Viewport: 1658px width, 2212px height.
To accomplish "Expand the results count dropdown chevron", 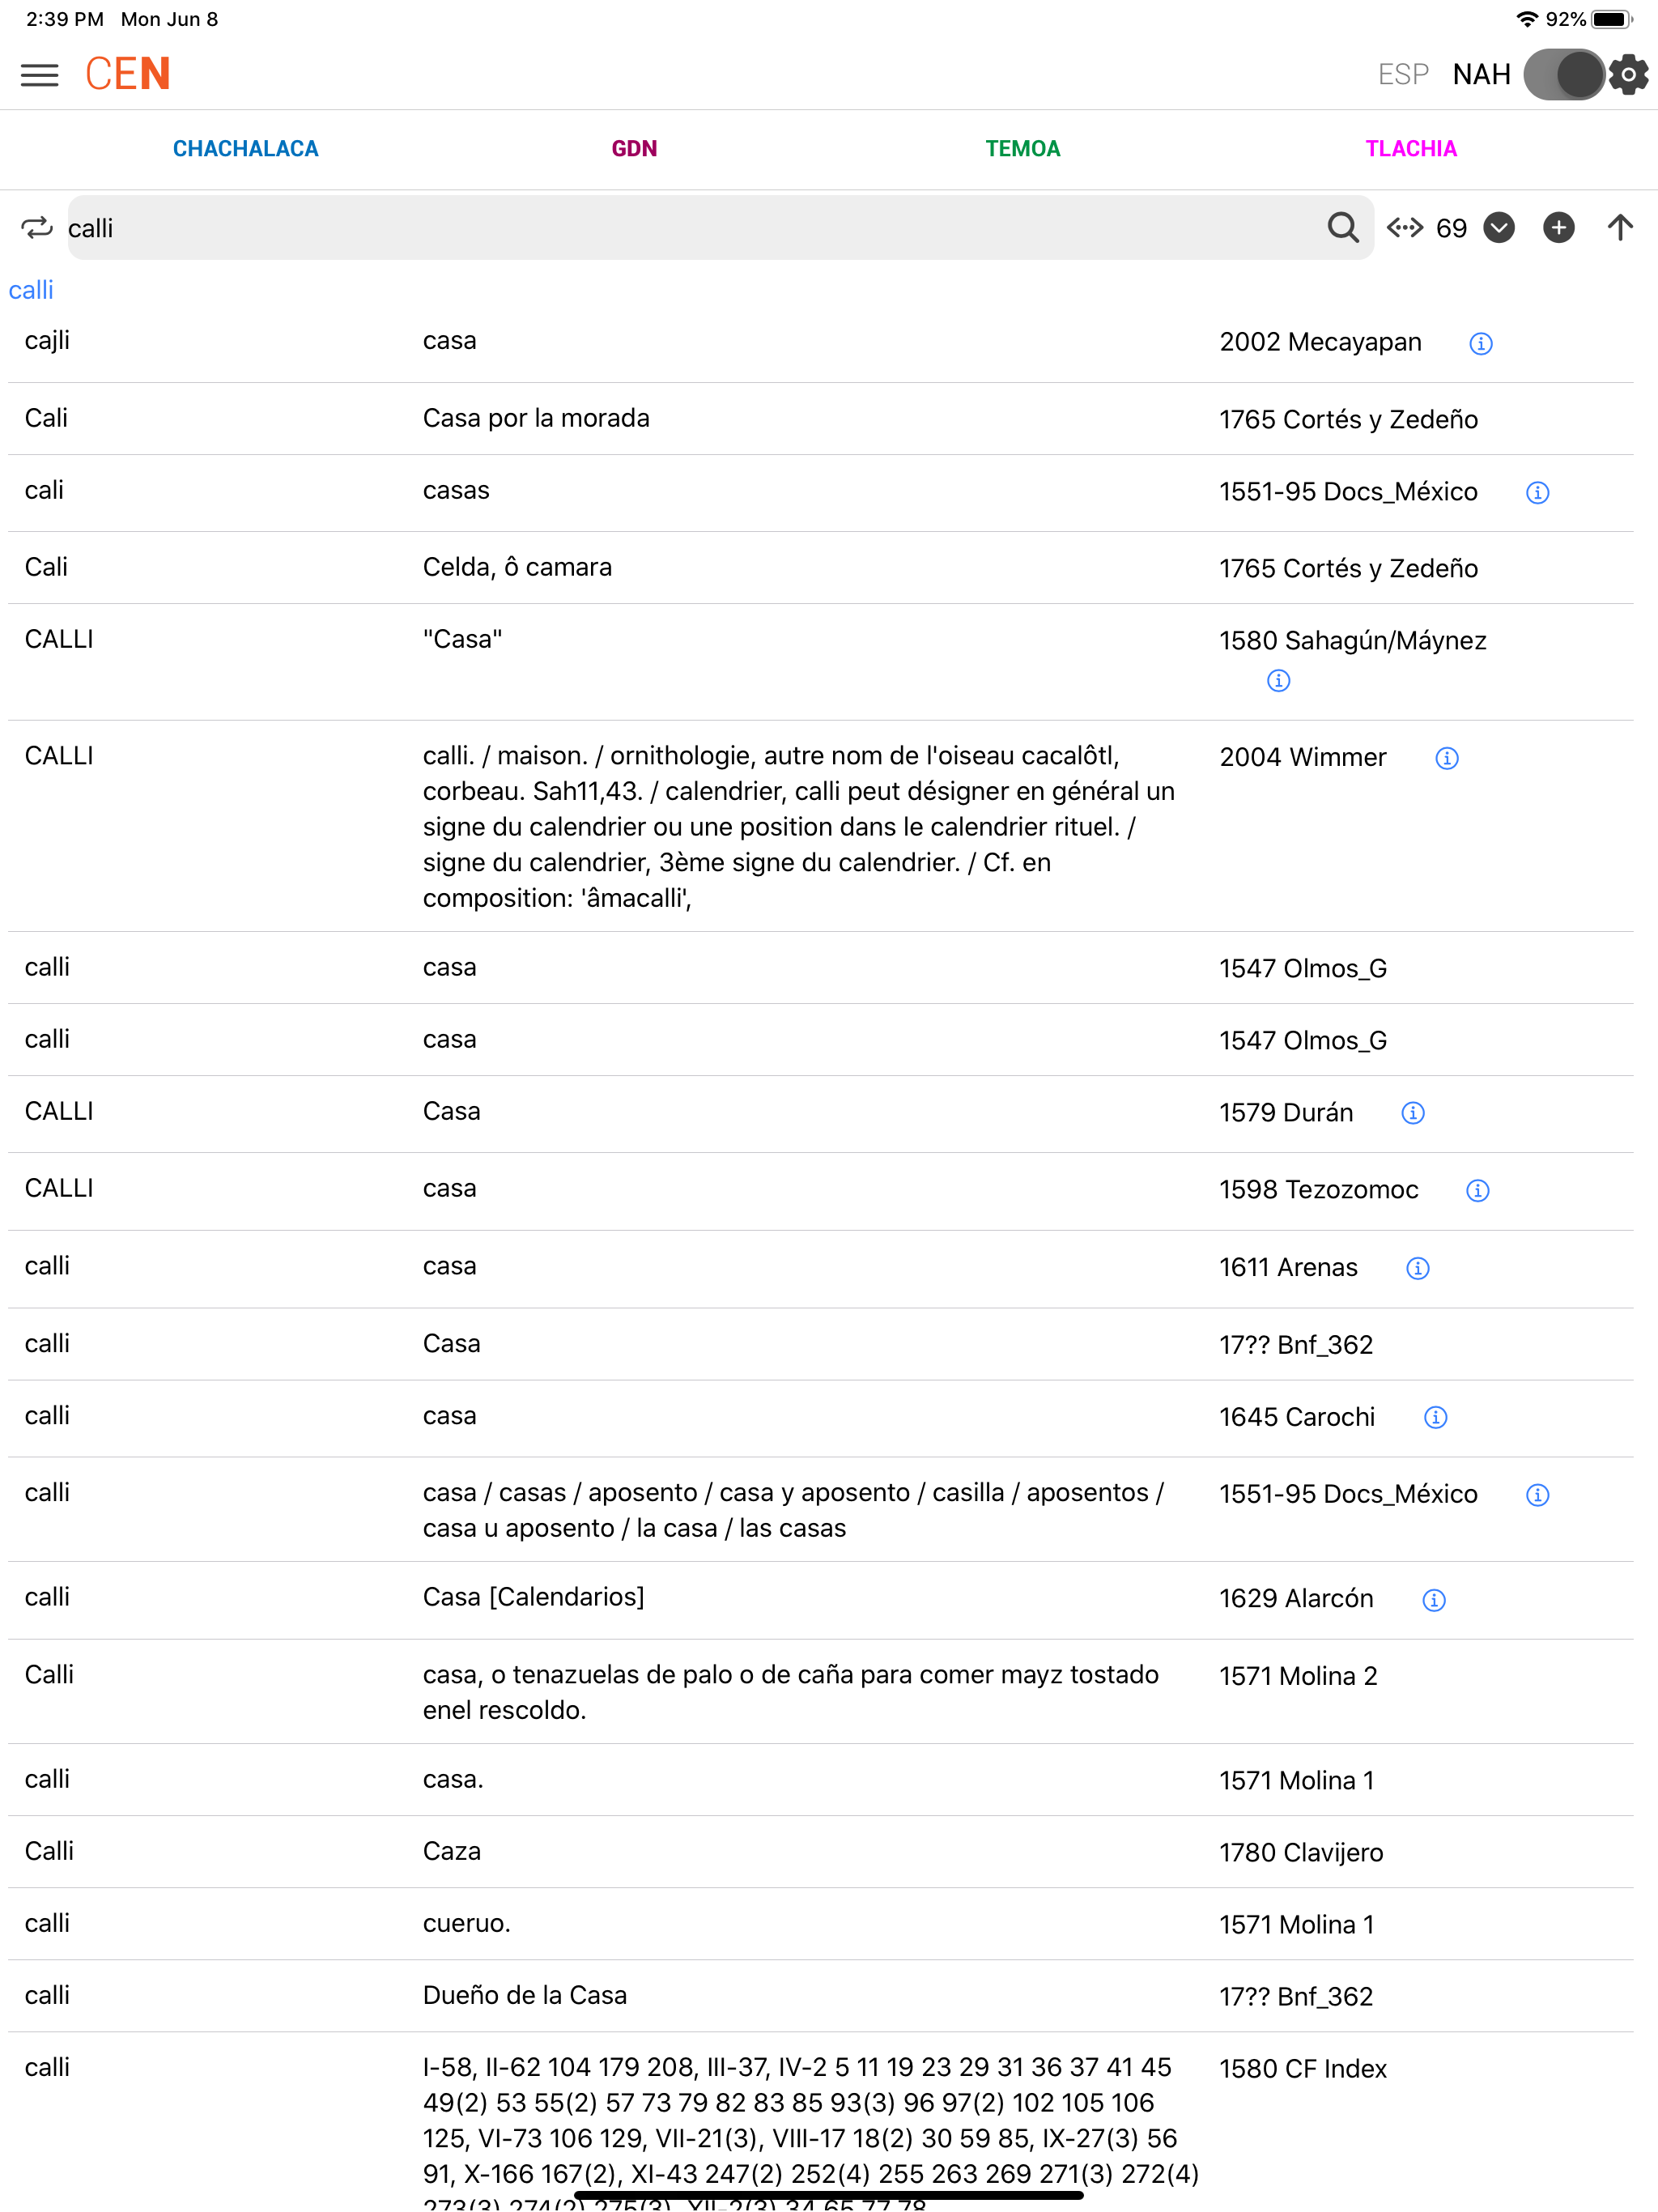I will pyautogui.click(x=1498, y=228).
